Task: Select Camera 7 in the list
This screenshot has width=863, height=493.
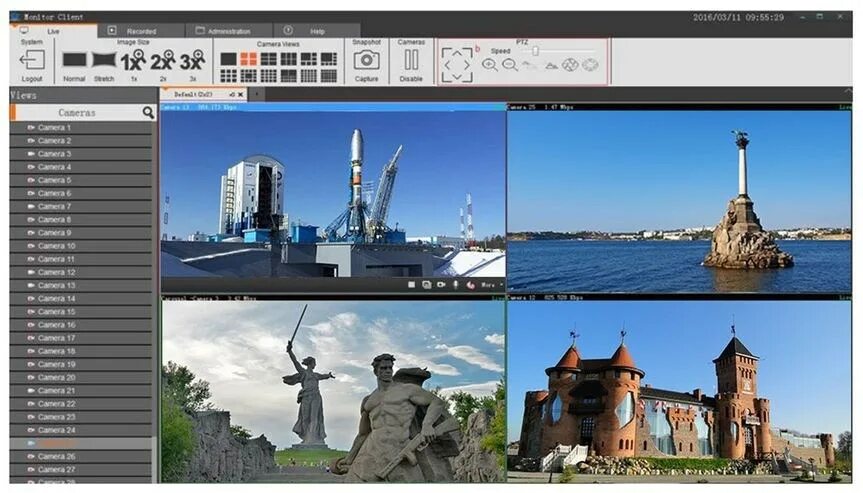Action: click(81, 206)
